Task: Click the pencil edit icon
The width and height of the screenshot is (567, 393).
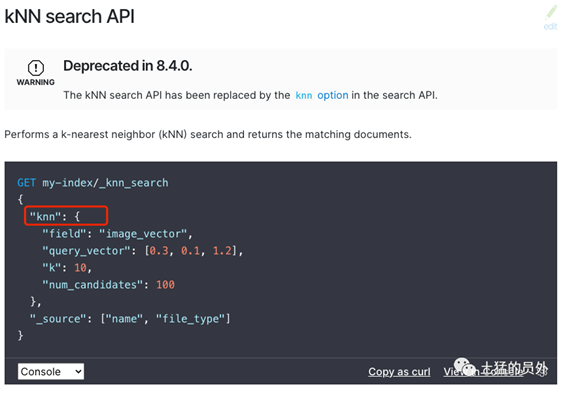Action: [x=551, y=13]
